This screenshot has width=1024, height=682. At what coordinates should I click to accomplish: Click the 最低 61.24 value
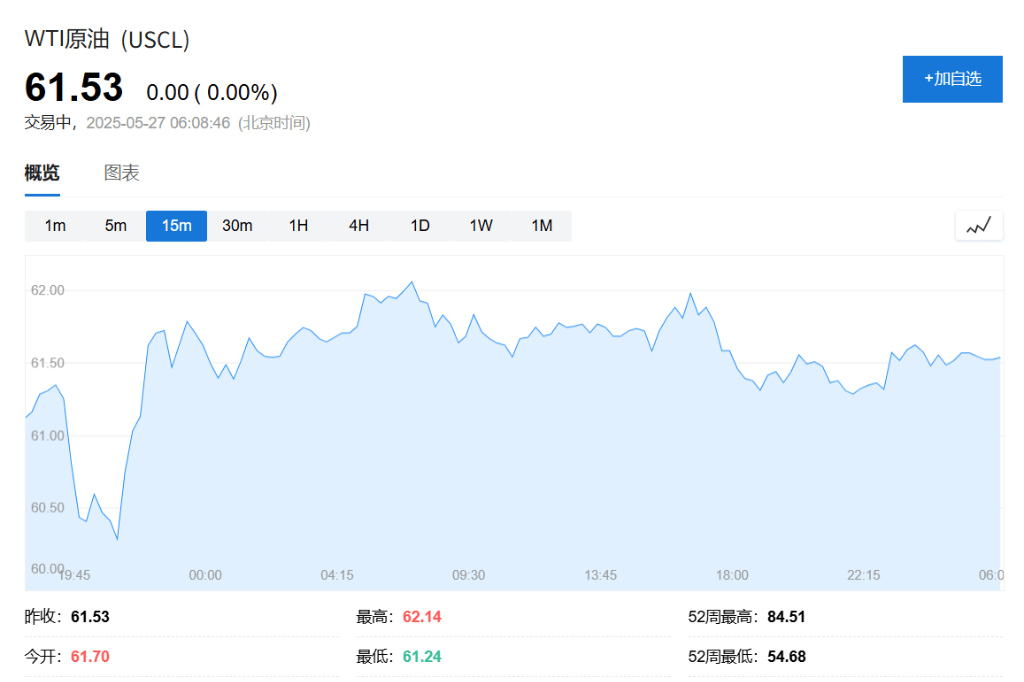point(422,657)
